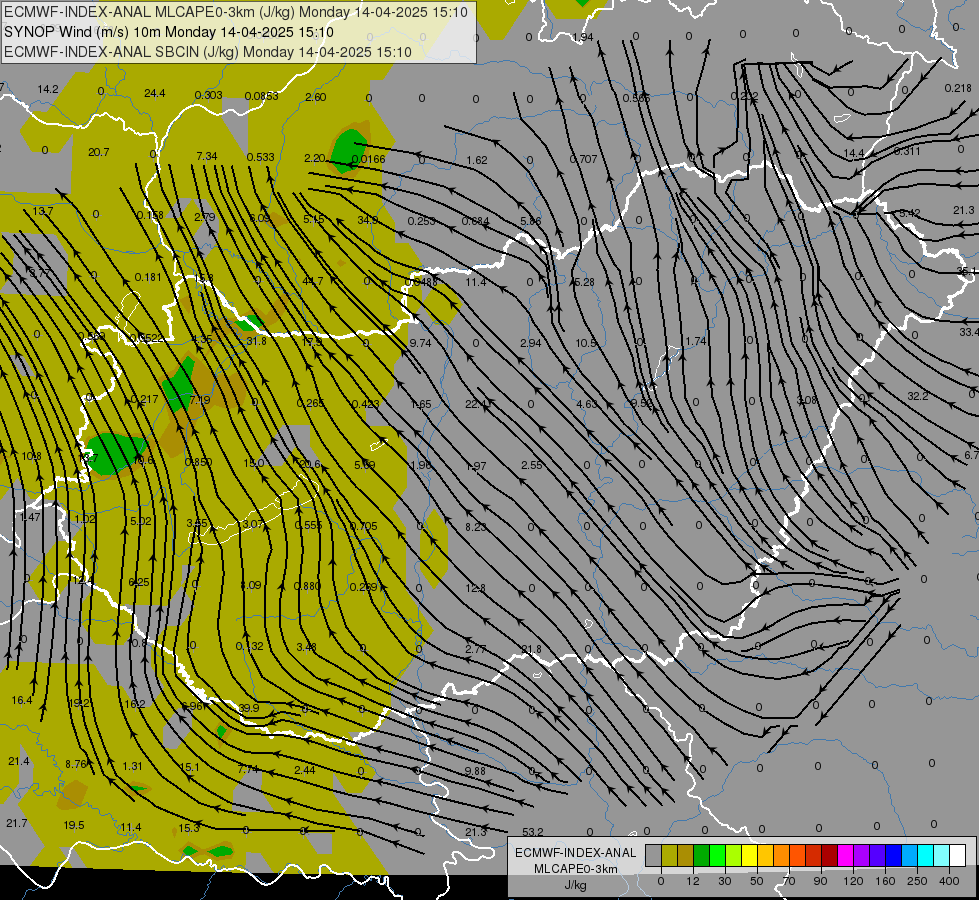Select the map value 32.2
This screenshot has height=900, width=979.
(918, 396)
